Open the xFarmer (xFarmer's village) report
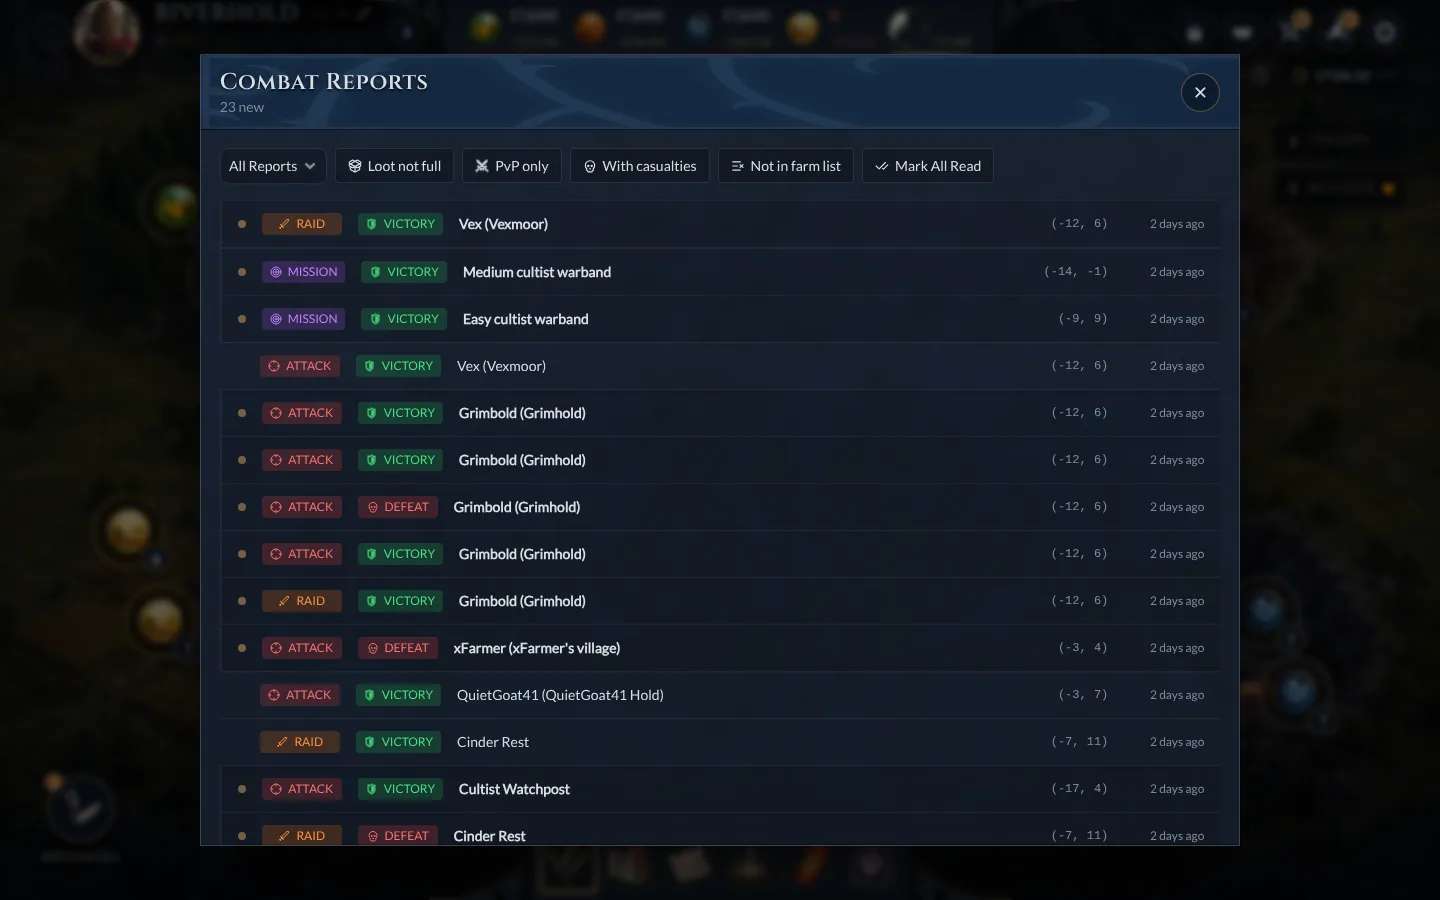The width and height of the screenshot is (1440, 900). click(x=720, y=648)
